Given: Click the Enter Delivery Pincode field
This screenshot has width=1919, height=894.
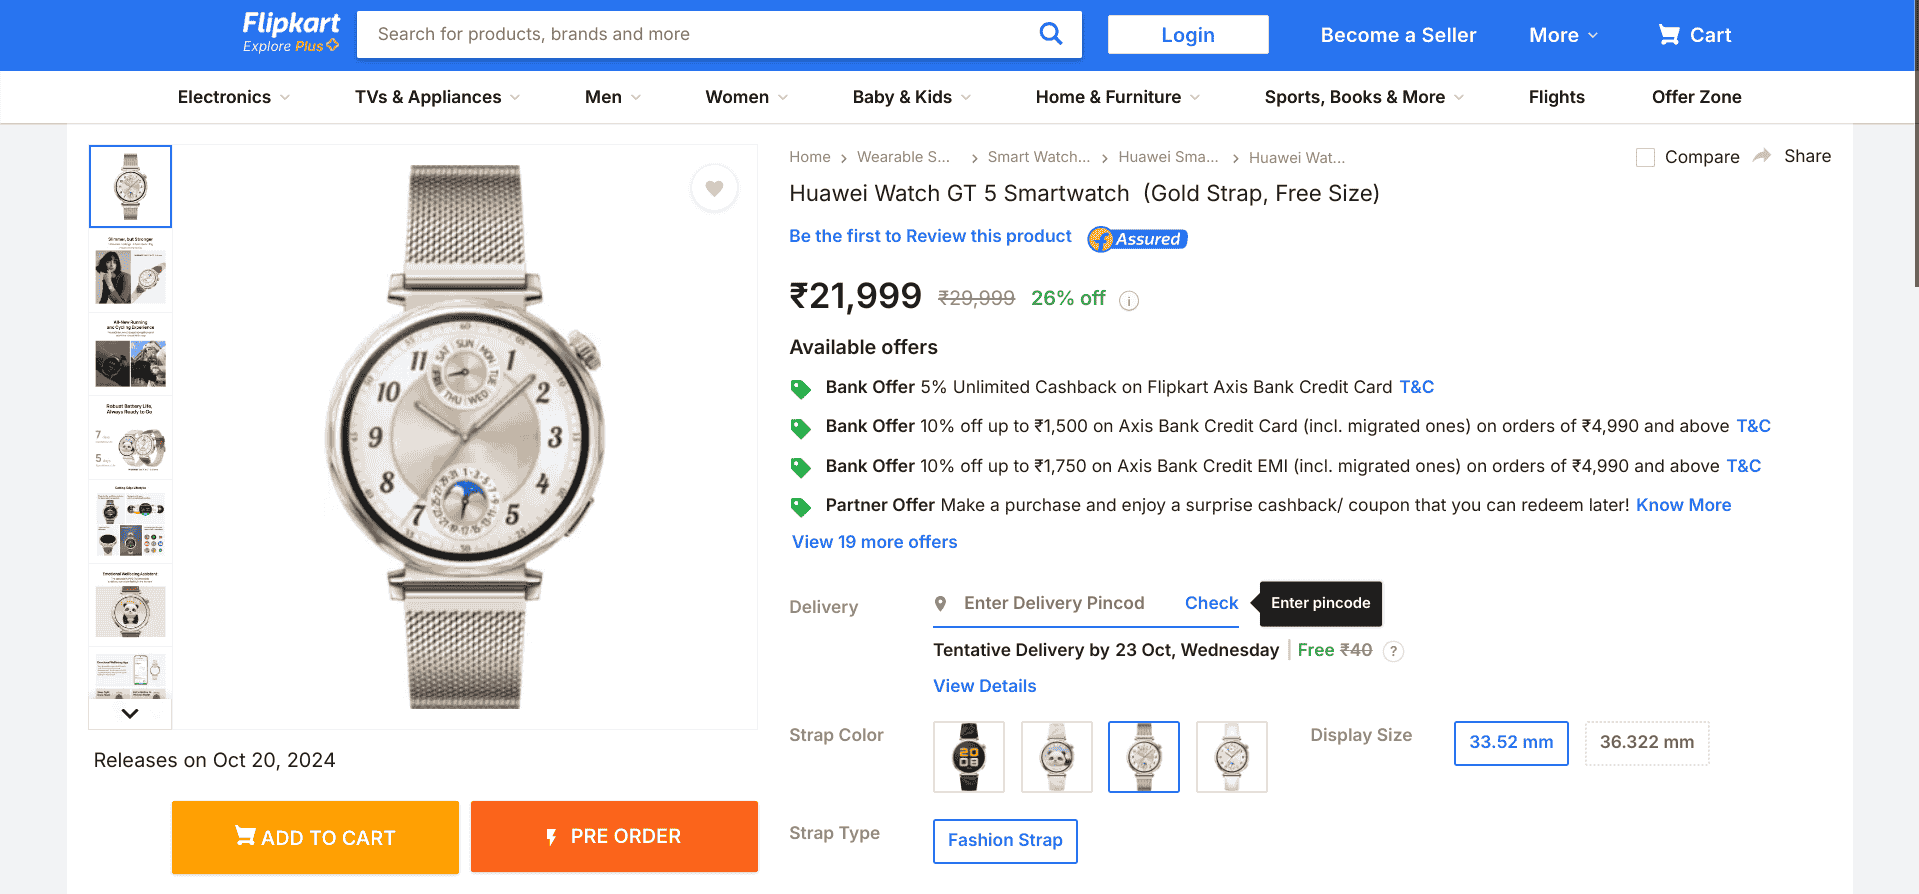Looking at the screenshot, I should pos(1053,603).
